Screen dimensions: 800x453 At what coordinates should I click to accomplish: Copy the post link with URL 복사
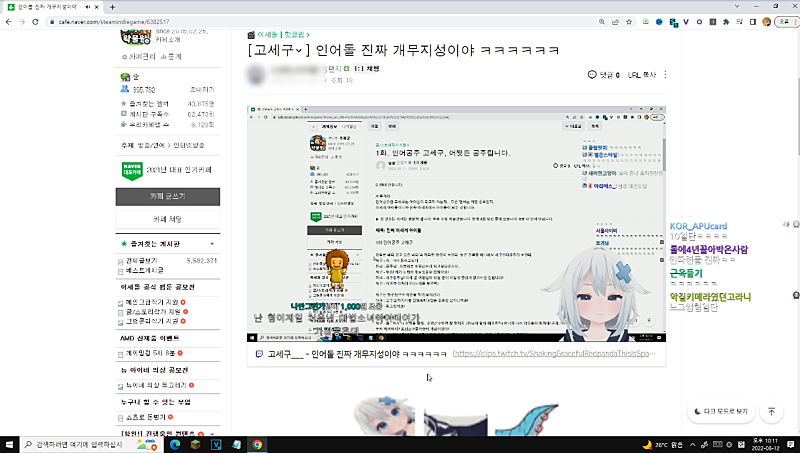click(x=642, y=75)
